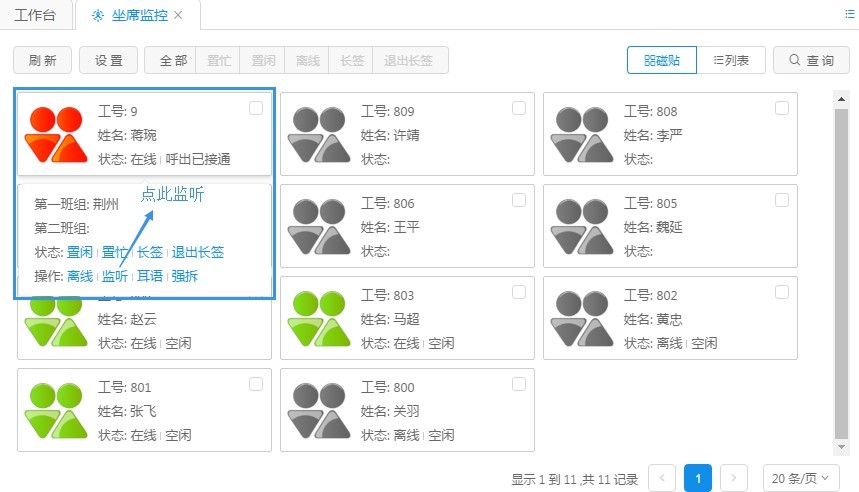The image size is (859, 492).
Task: Click the red agent avatar for 工号 9
Action: (x=54, y=134)
